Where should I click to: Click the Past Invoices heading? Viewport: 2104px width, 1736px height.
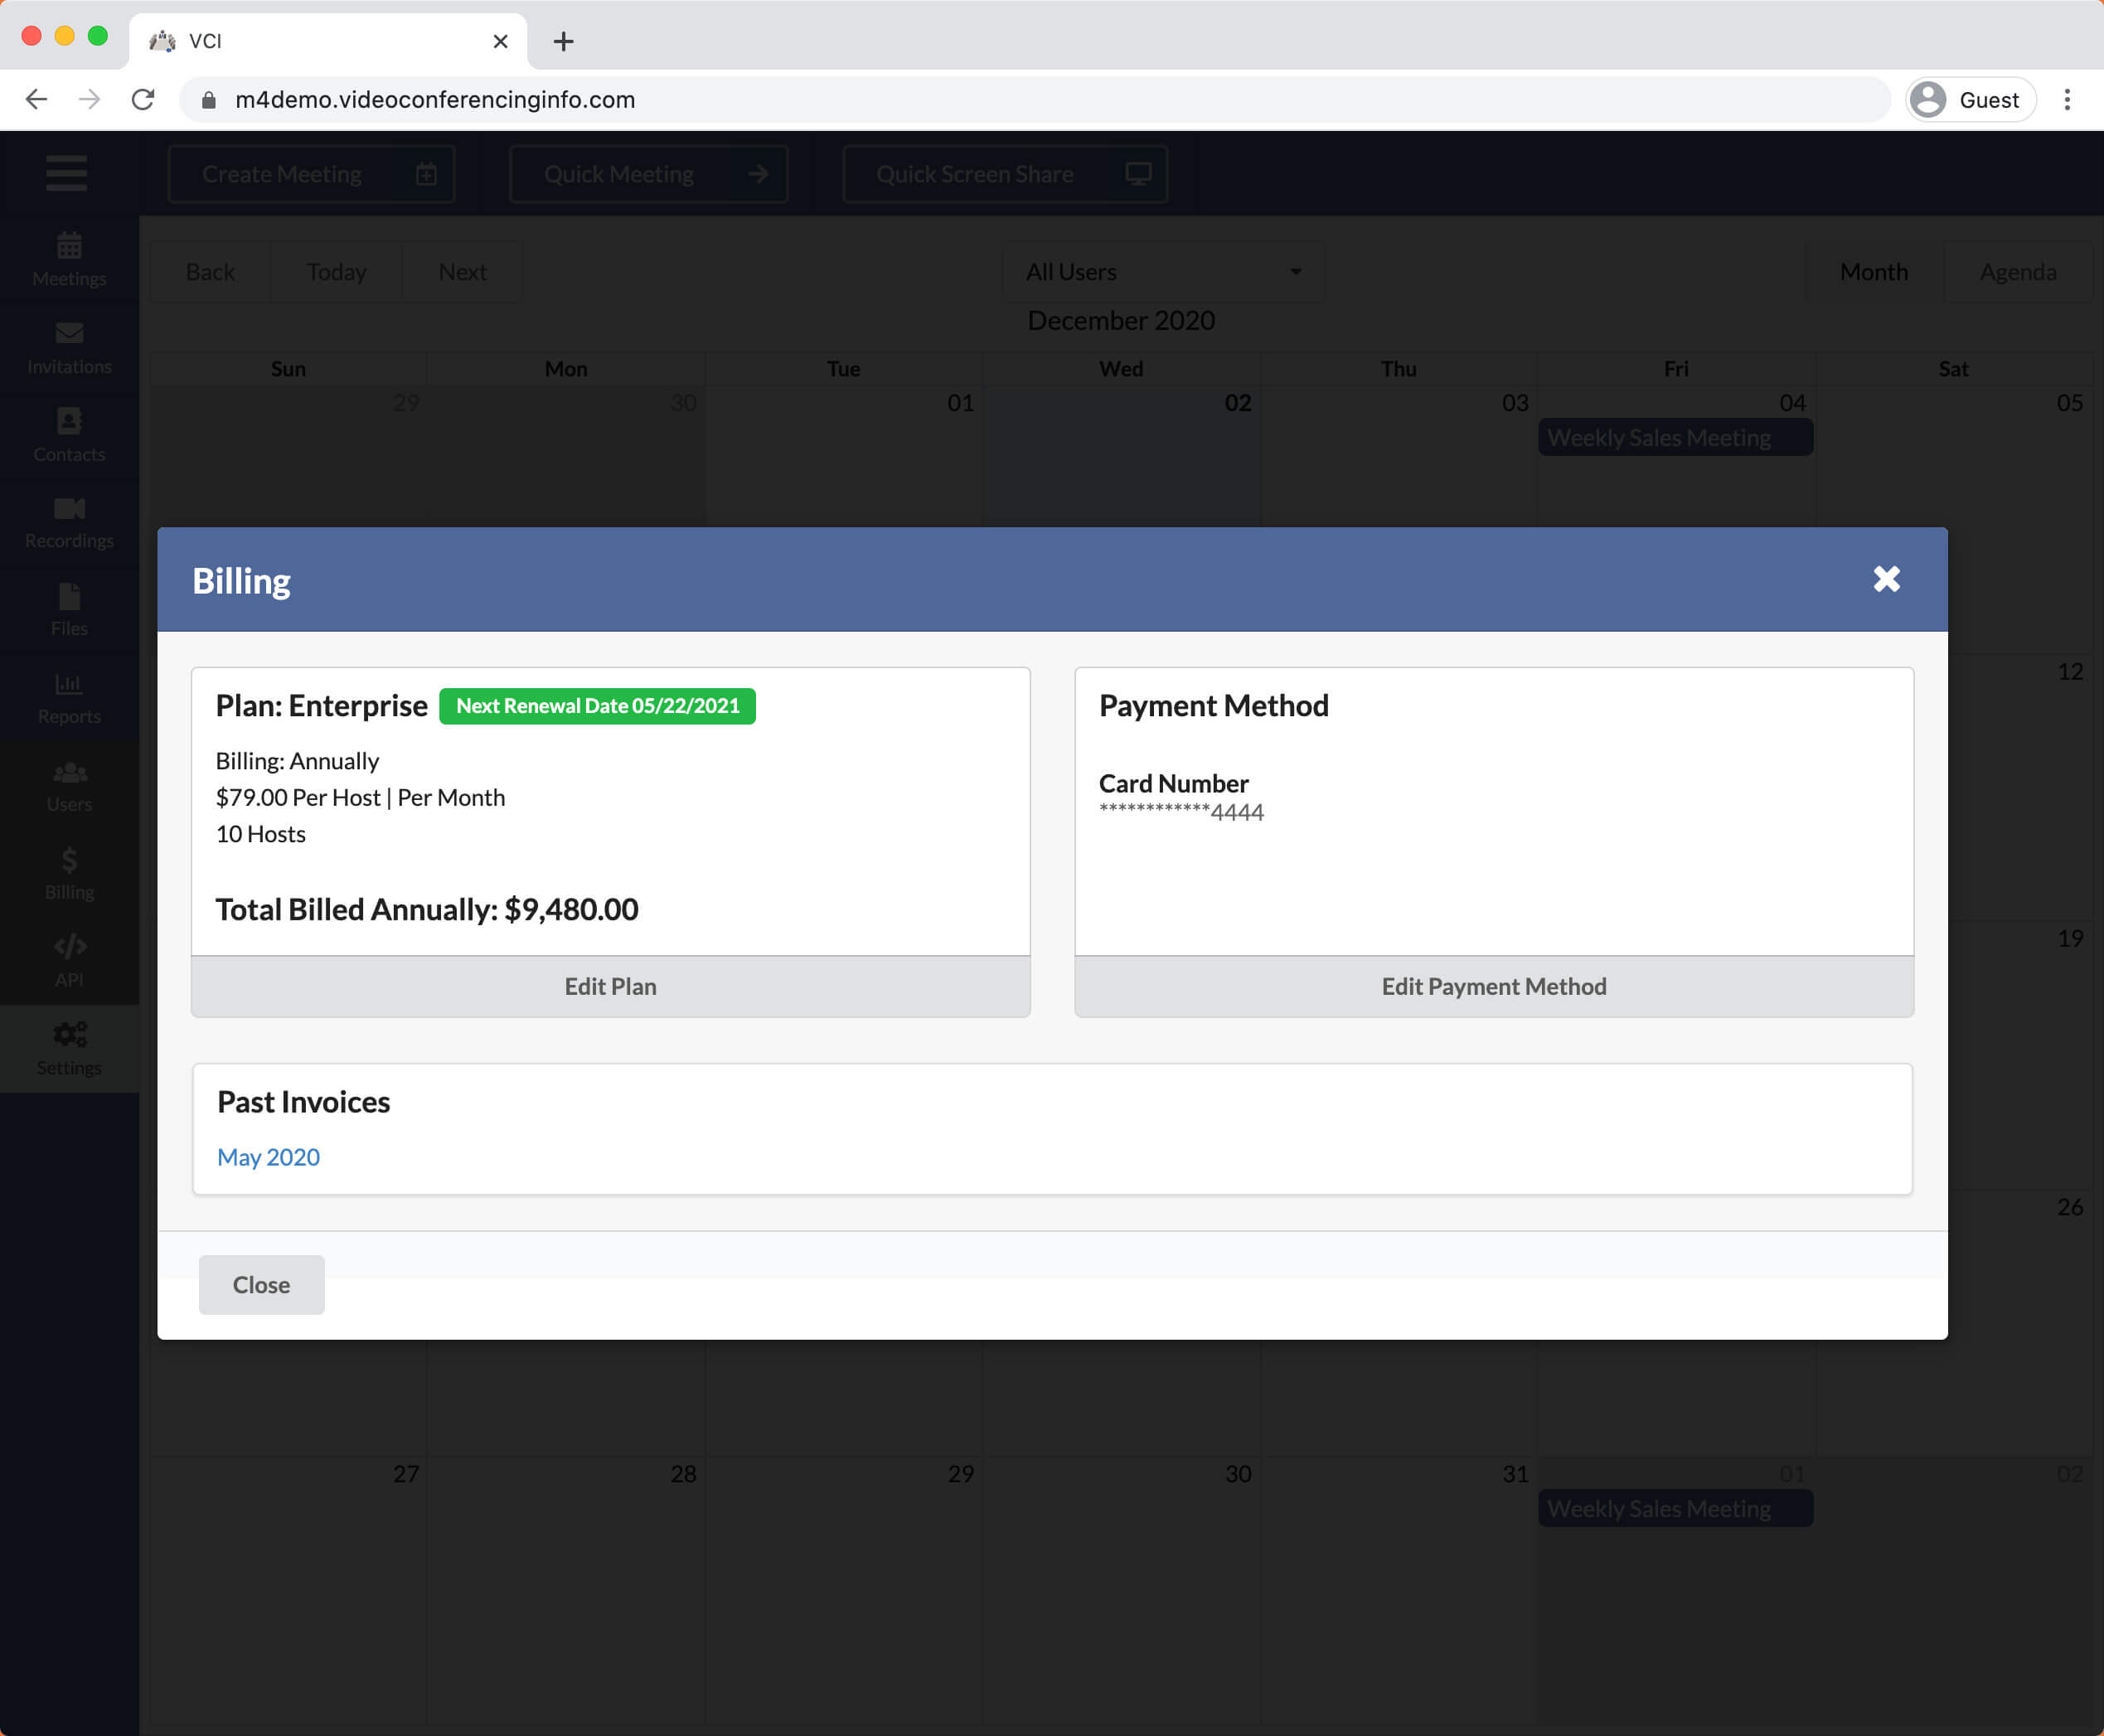coord(303,1102)
